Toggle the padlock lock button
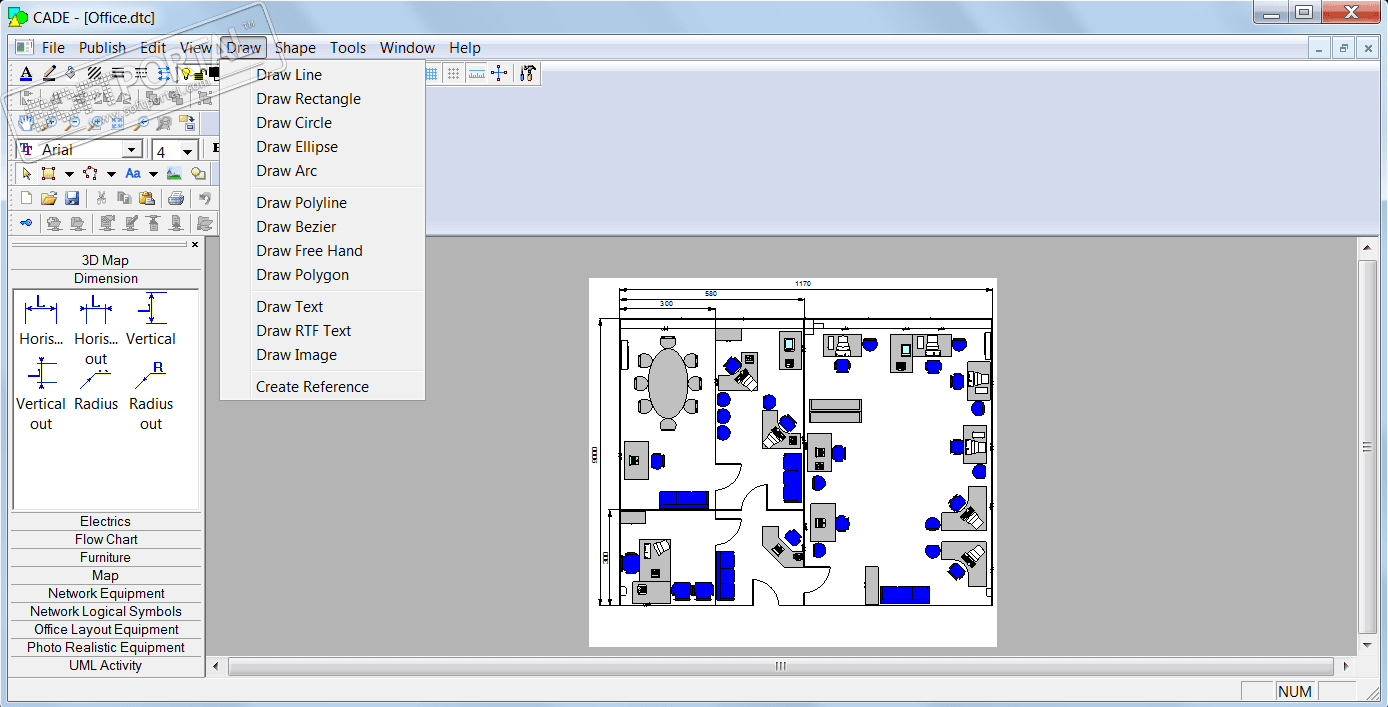 tap(201, 74)
